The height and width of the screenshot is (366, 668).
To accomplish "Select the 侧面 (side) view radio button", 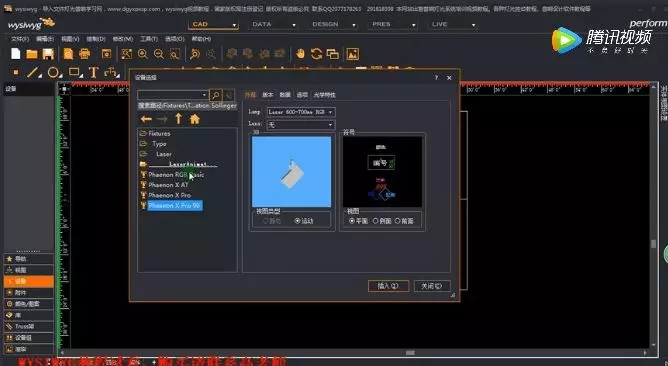I will tap(375, 221).
